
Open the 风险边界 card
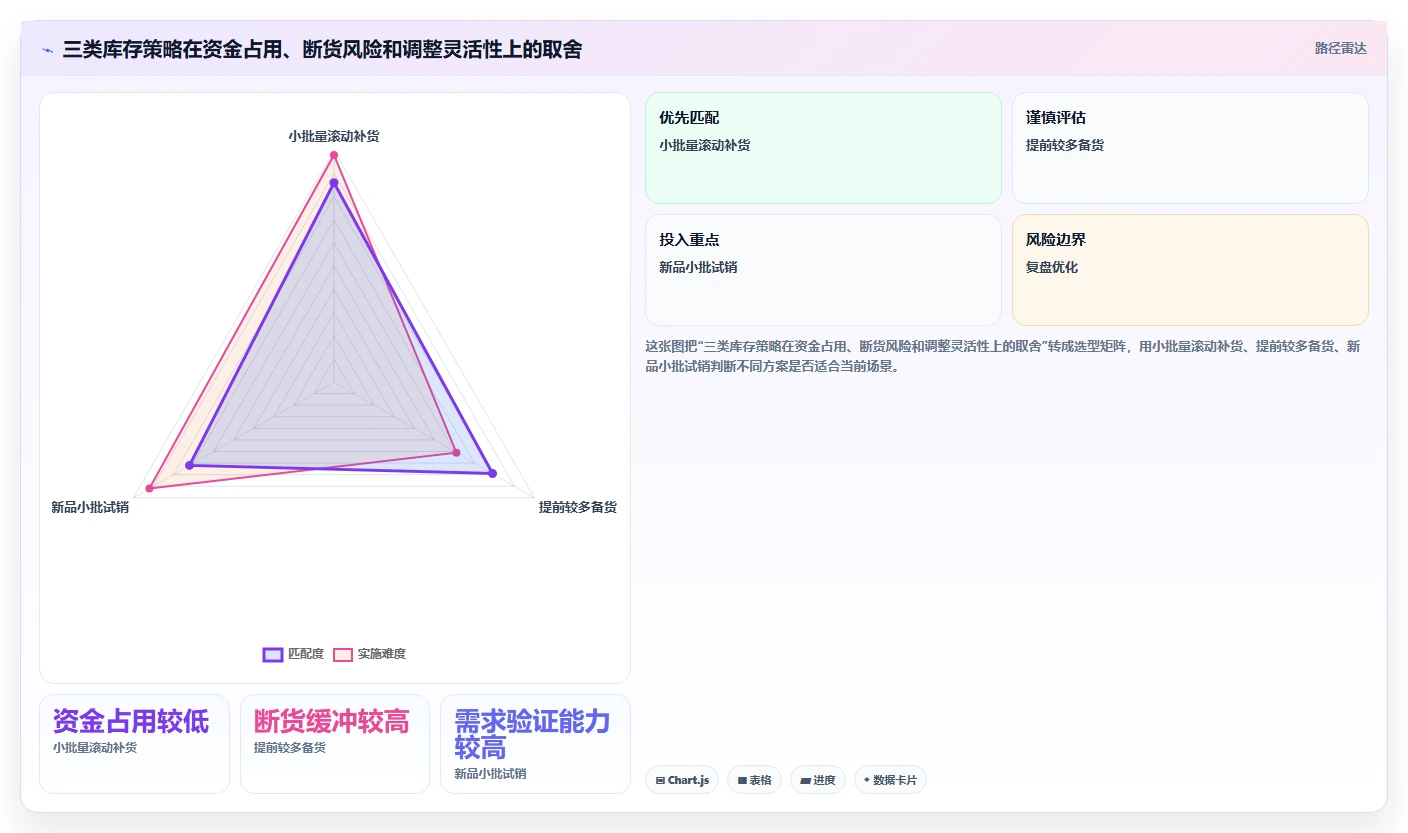pos(1190,270)
